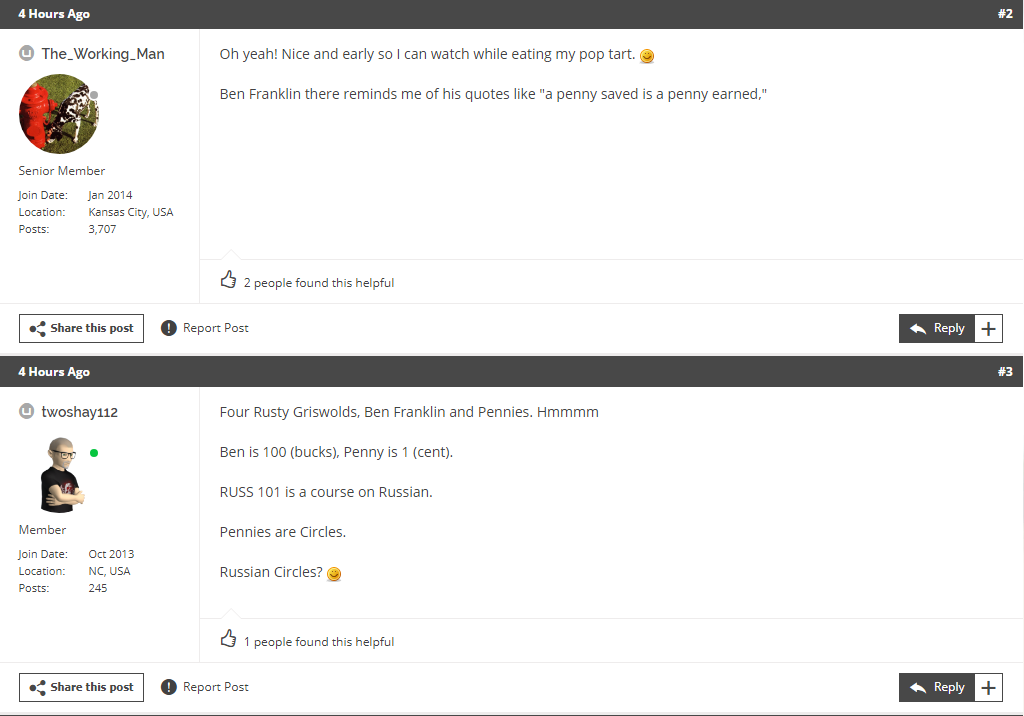Open the #3 post permalink
1024x716 pixels.
[1005, 372]
